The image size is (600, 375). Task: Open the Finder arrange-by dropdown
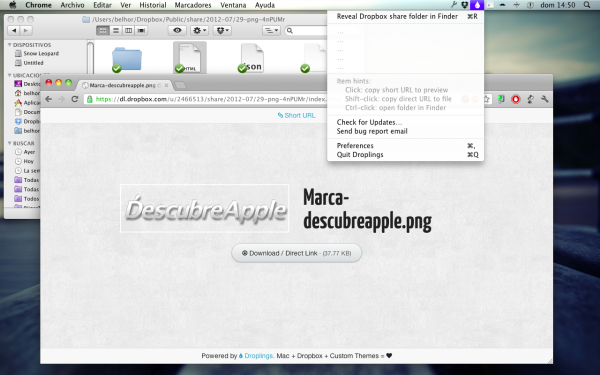(x=271, y=30)
